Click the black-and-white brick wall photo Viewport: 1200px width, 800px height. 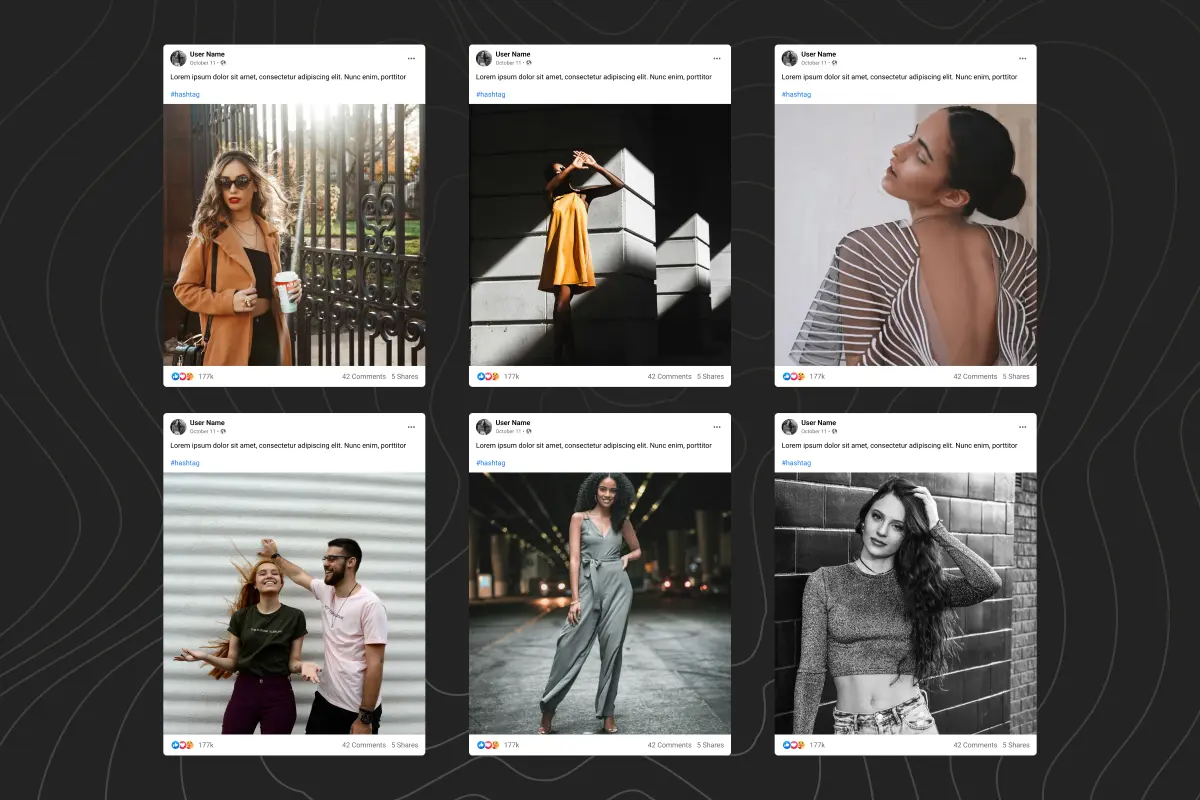coord(905,603)
